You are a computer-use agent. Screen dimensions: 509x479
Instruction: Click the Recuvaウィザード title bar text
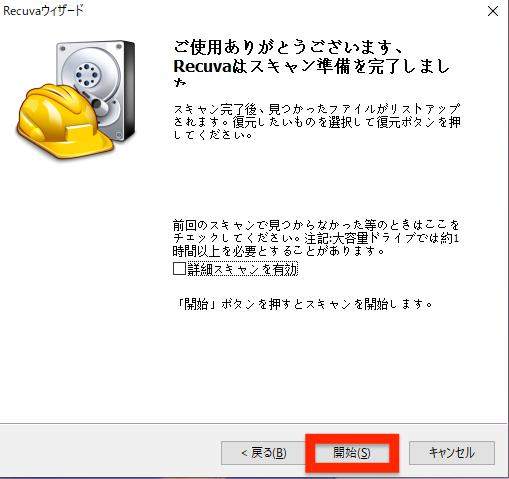(x=43, y=11)
